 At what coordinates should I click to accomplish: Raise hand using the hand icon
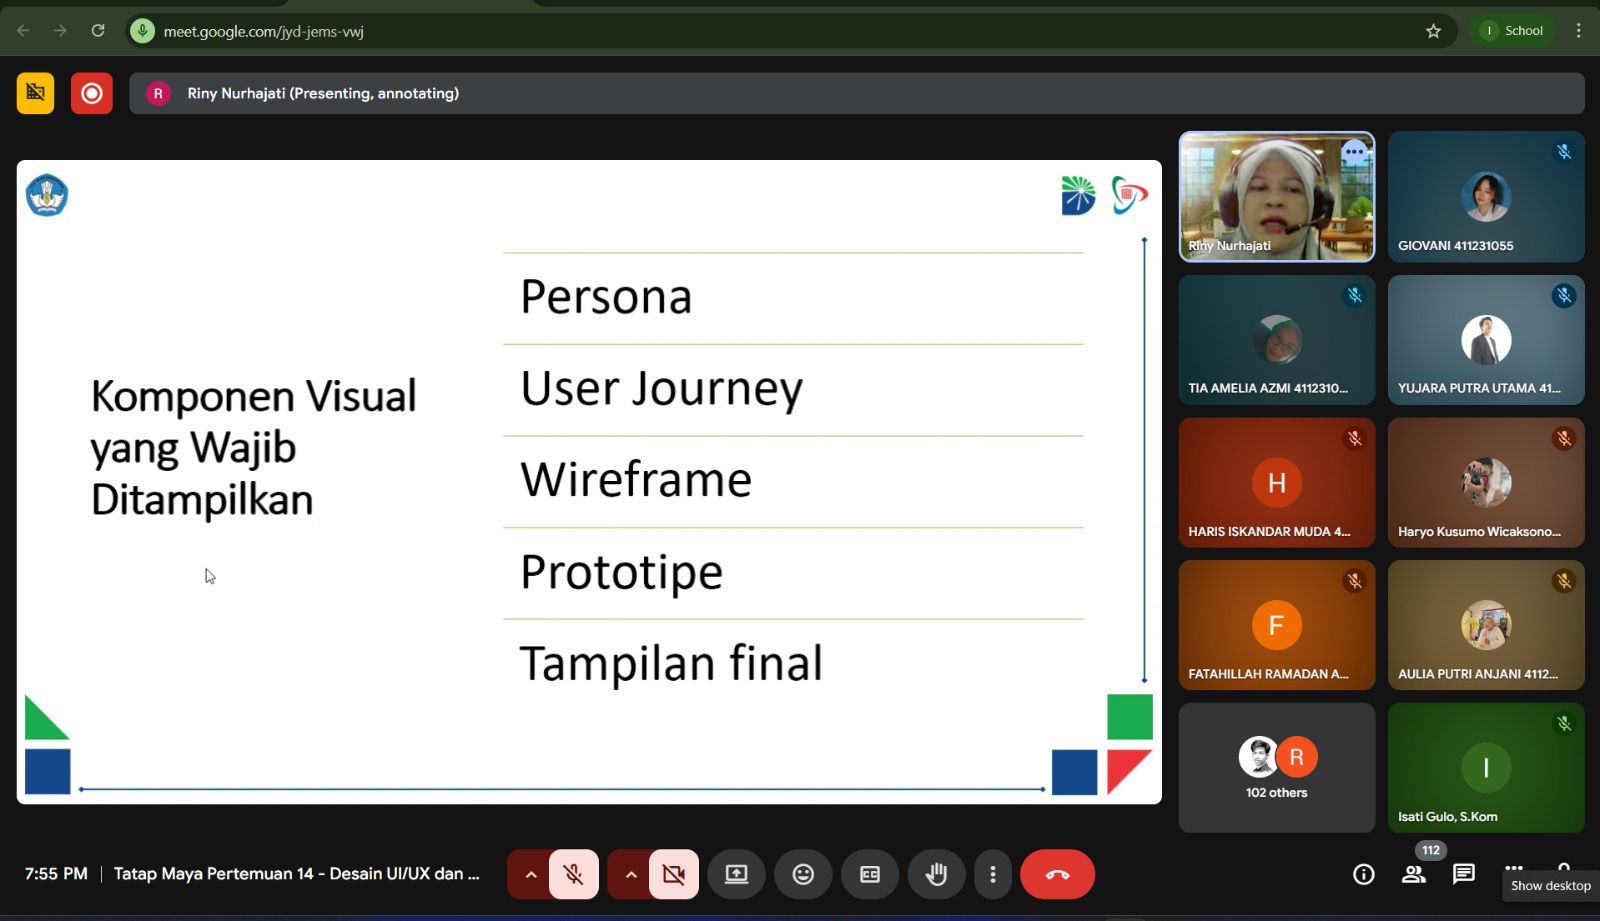tap(936, 875)
